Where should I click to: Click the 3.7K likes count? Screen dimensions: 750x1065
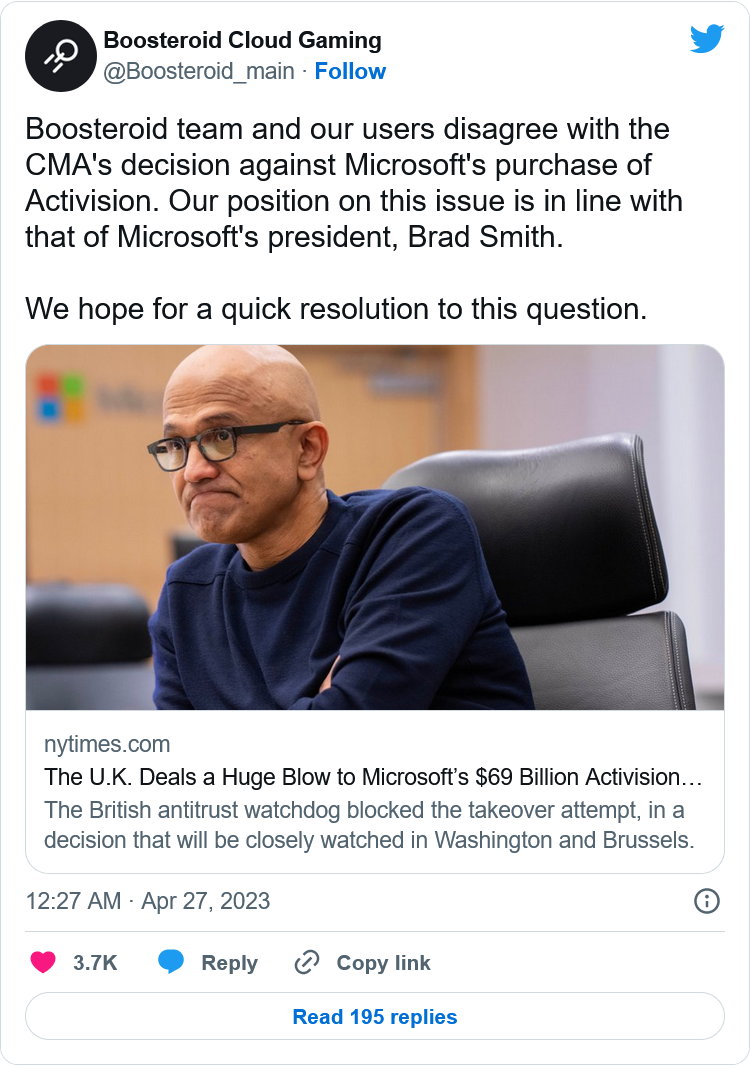(x=95, y=962)
